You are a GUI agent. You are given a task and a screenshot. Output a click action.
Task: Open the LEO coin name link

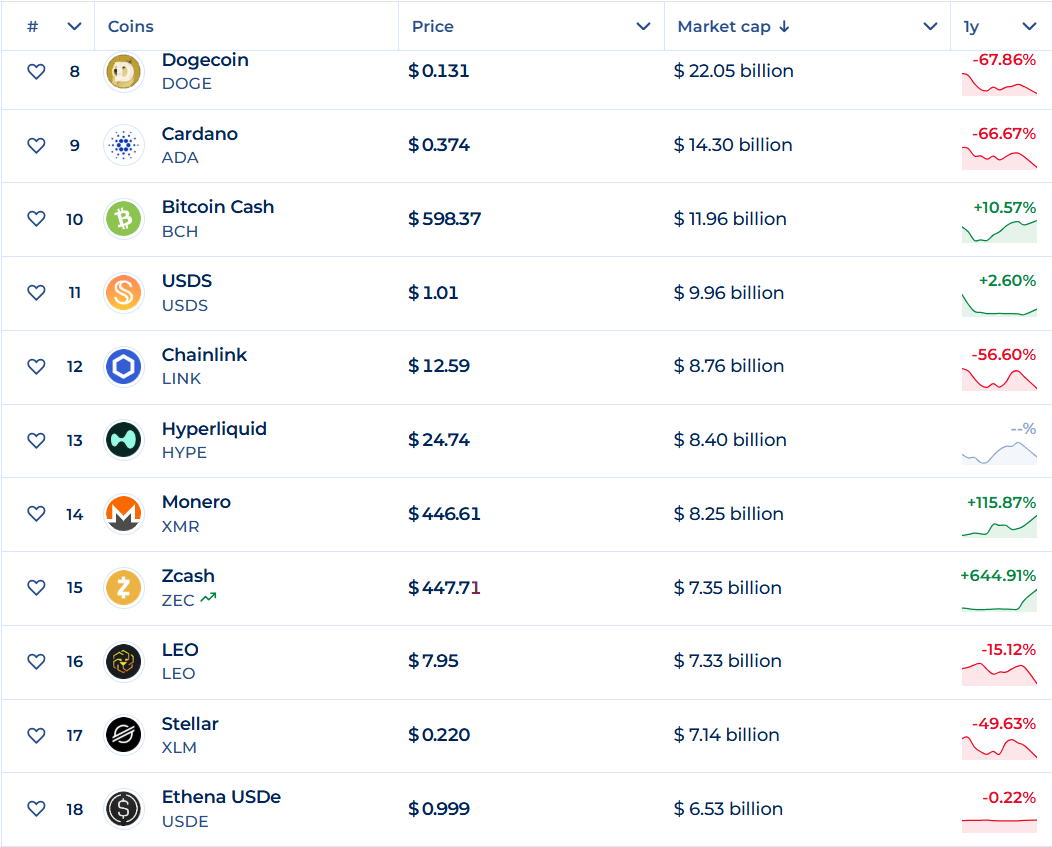(x=180, y=650)
